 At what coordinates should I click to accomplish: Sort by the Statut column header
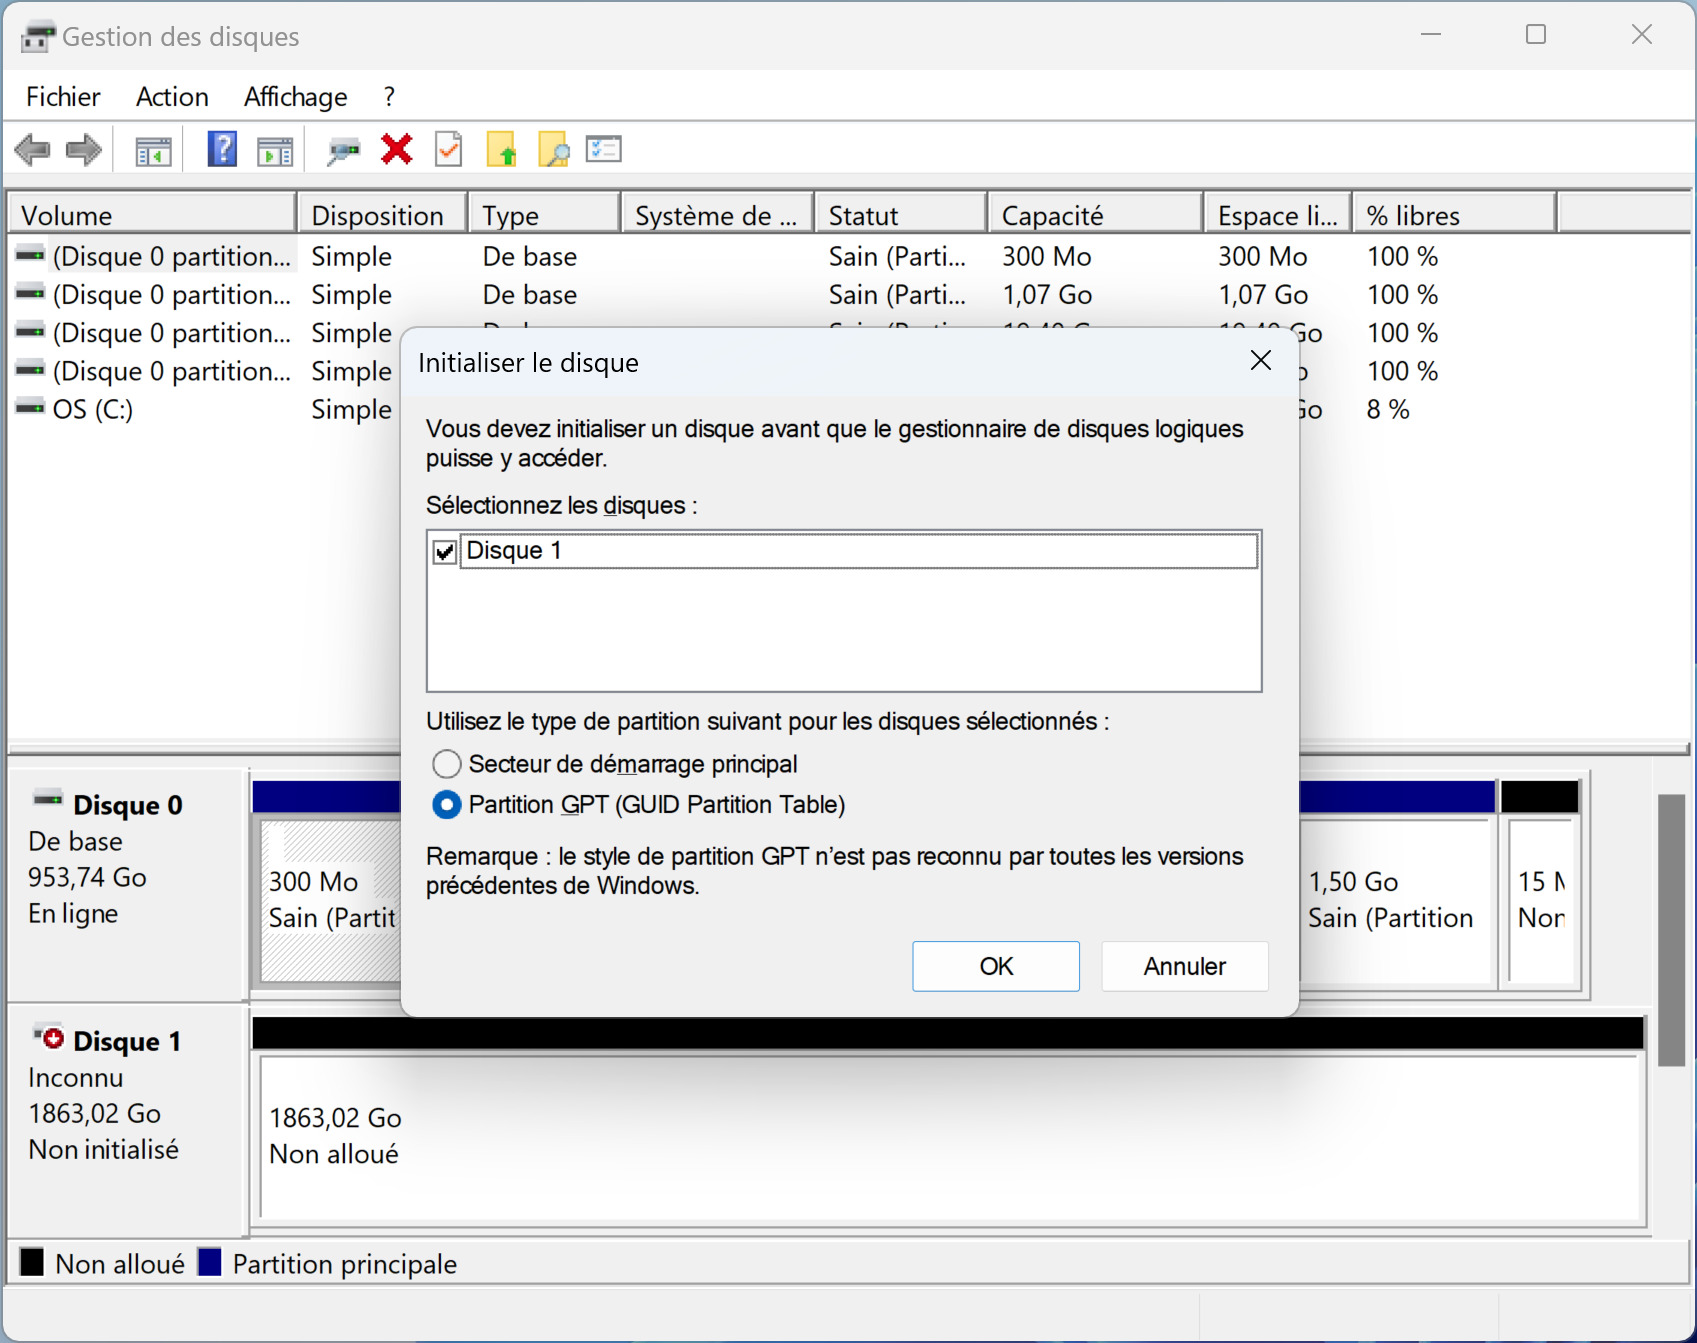pos(902,215)
